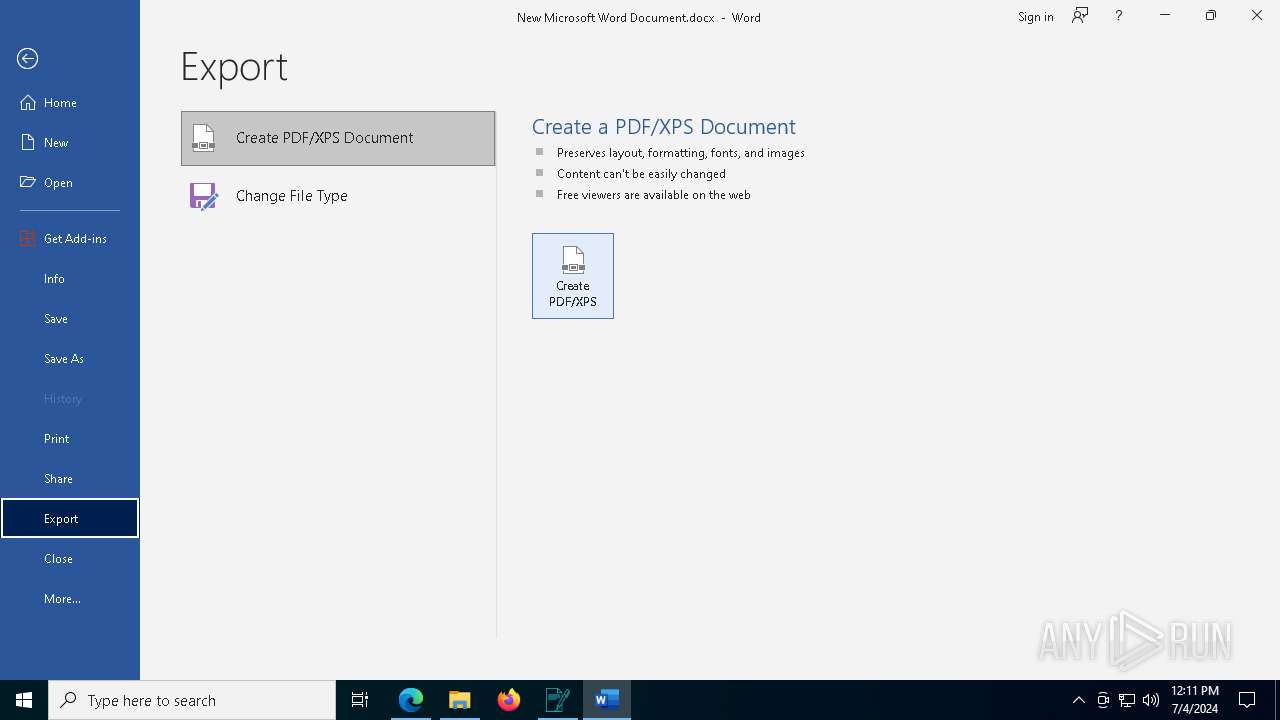Viewport: 1280px width, 720px height.
Task: Select Open in the sidebar
Action: (x=70, y=183)
